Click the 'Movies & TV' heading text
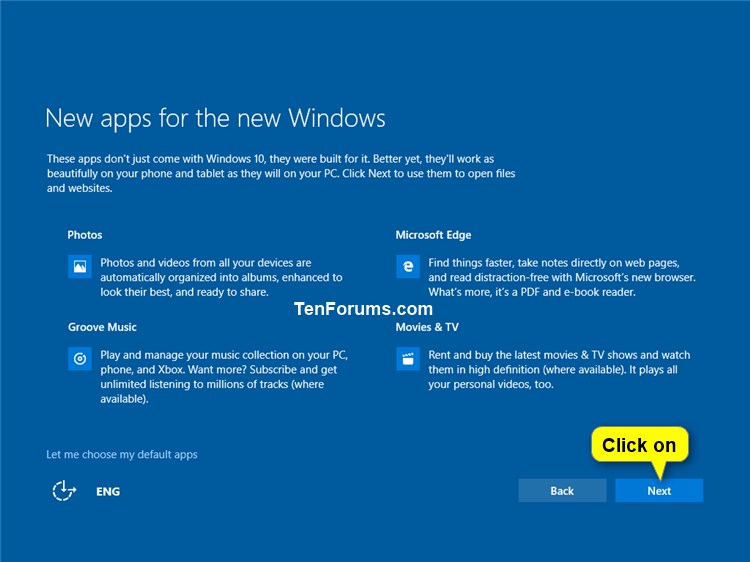 (427, 327)
